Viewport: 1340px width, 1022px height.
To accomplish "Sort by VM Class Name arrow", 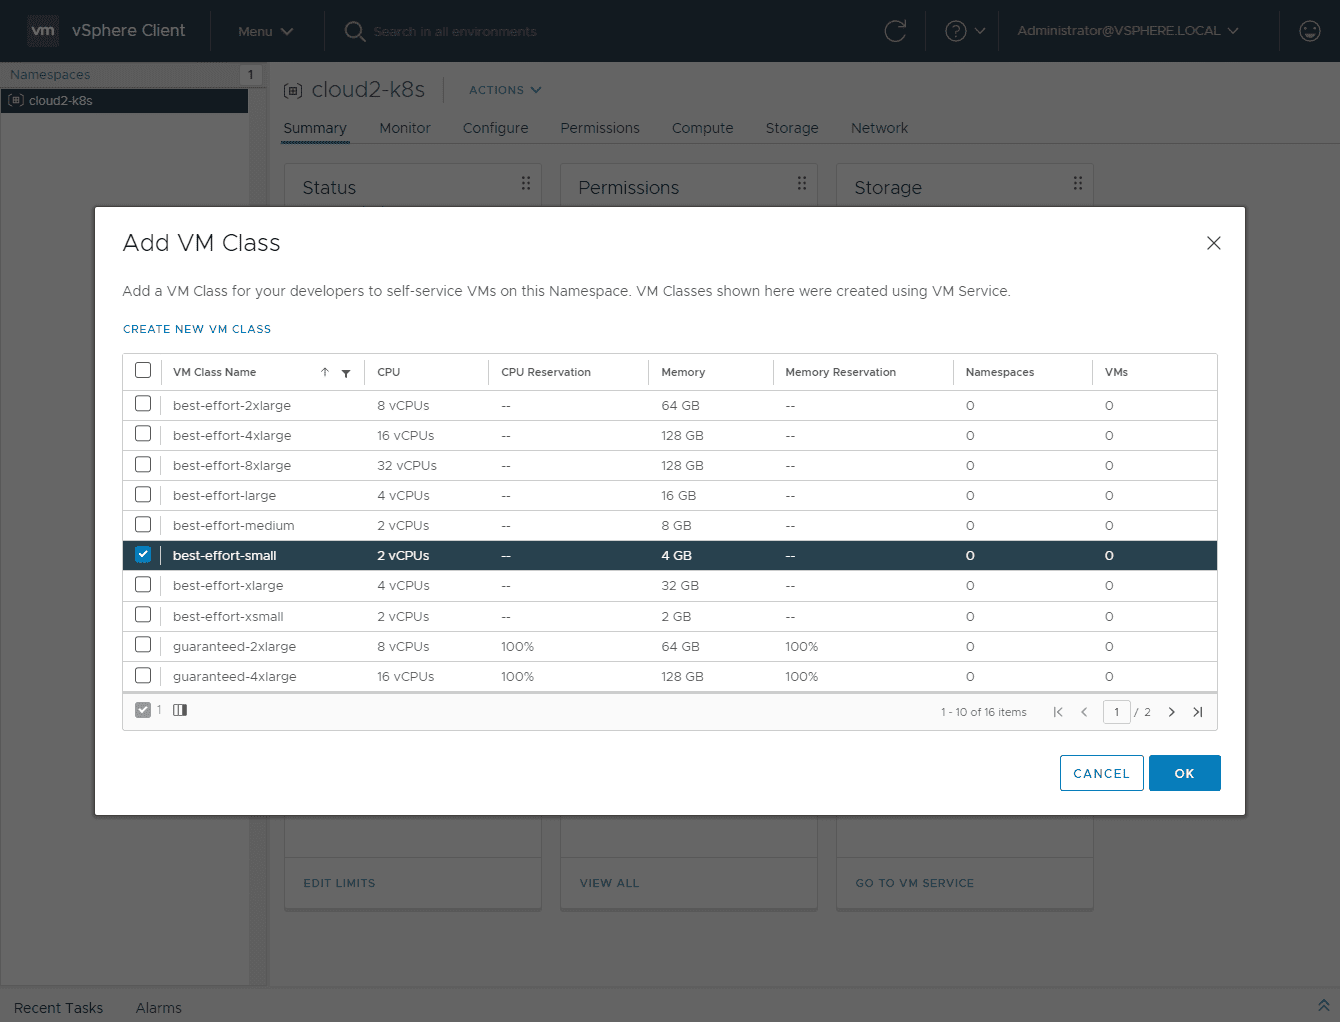I will pyautogui.click(x=325, y=372).
